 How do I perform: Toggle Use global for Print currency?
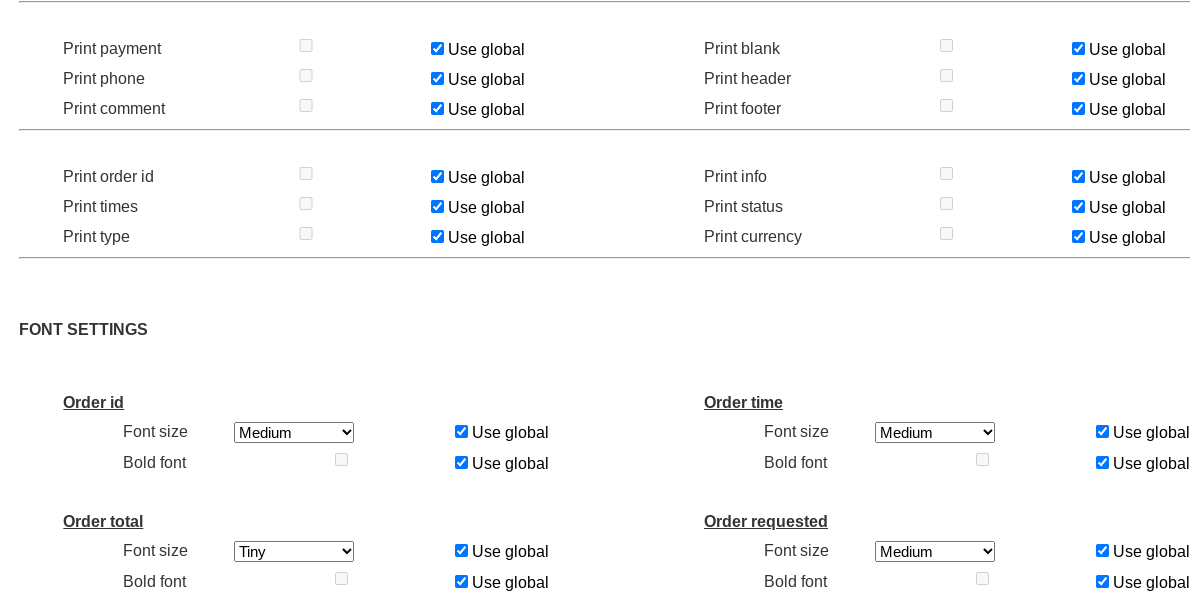(x=1078, y=237)
